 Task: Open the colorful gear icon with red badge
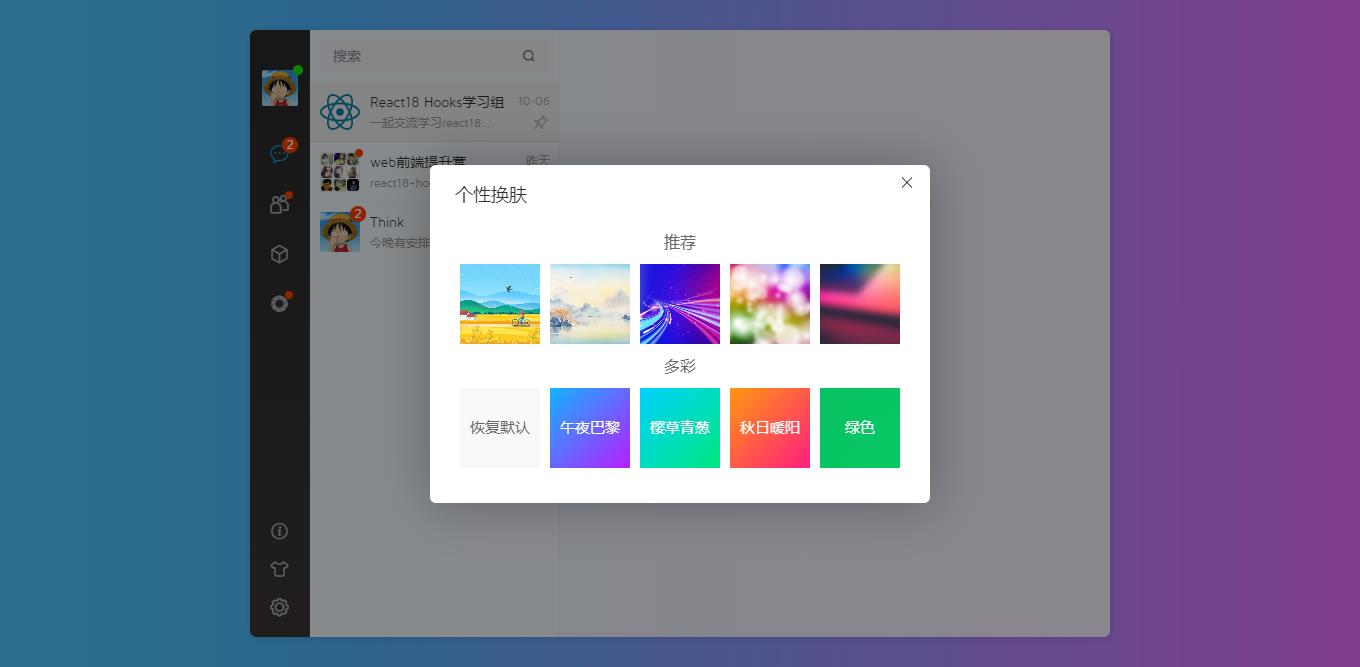click(280, 304)
